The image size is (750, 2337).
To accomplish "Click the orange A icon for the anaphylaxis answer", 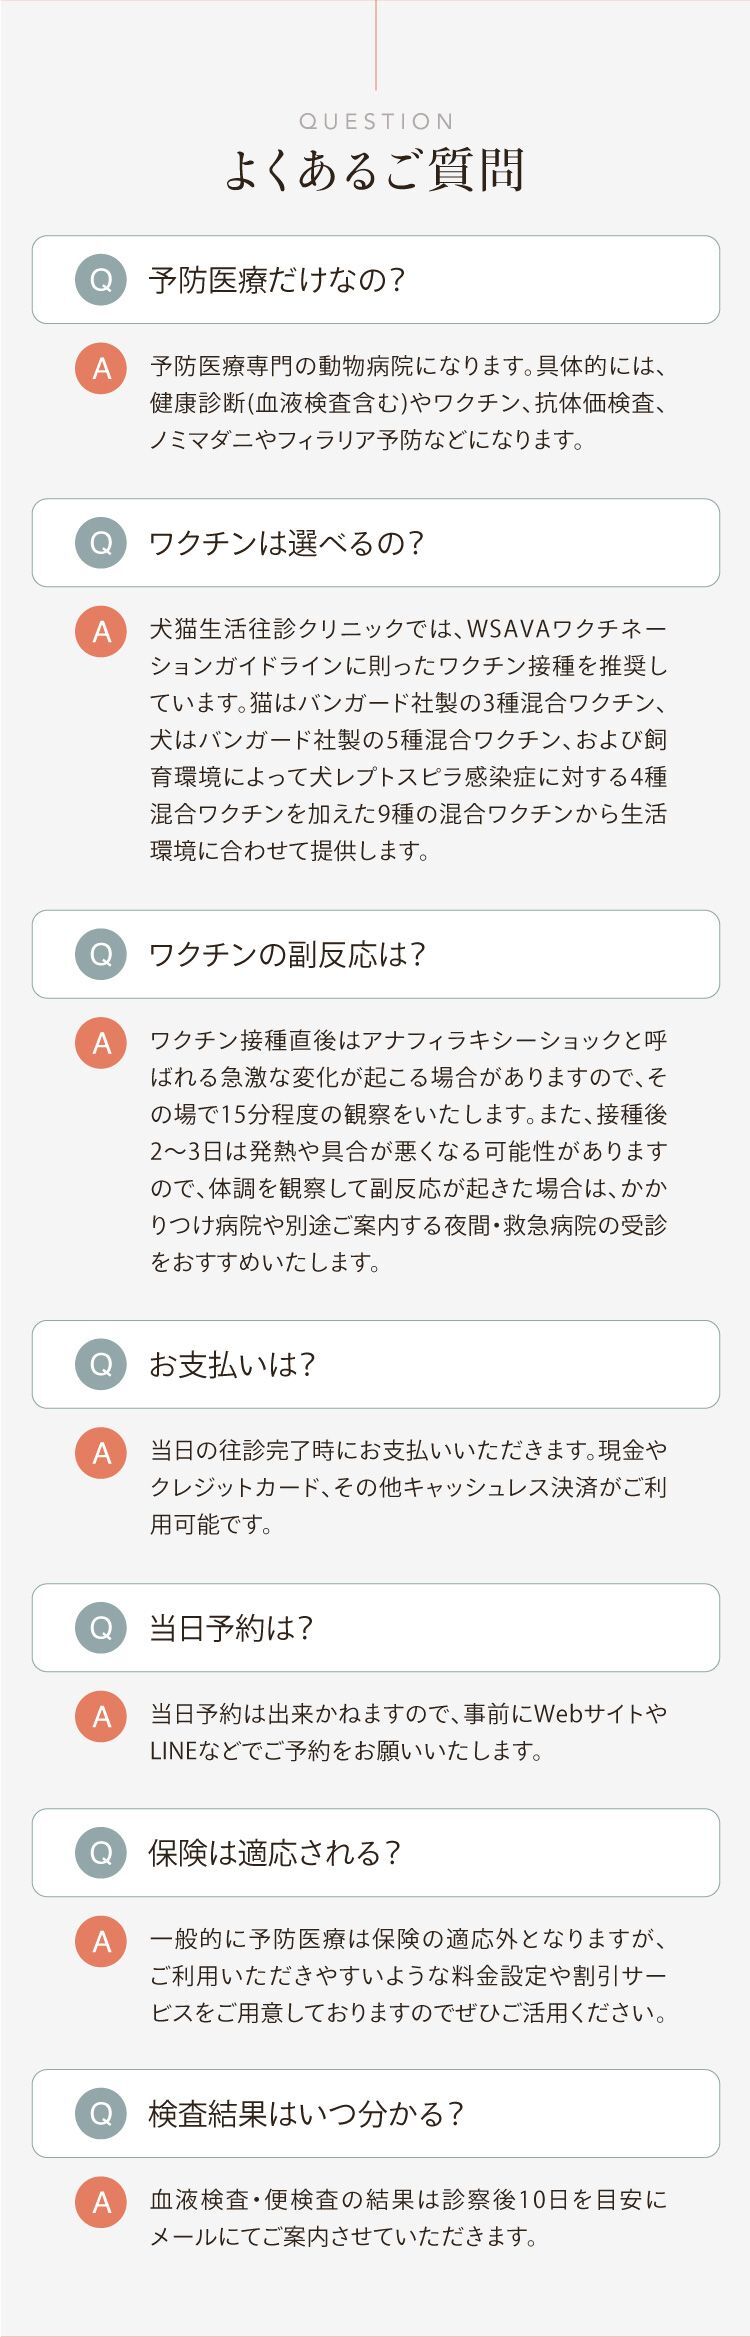I will [x=101, y=1042].
